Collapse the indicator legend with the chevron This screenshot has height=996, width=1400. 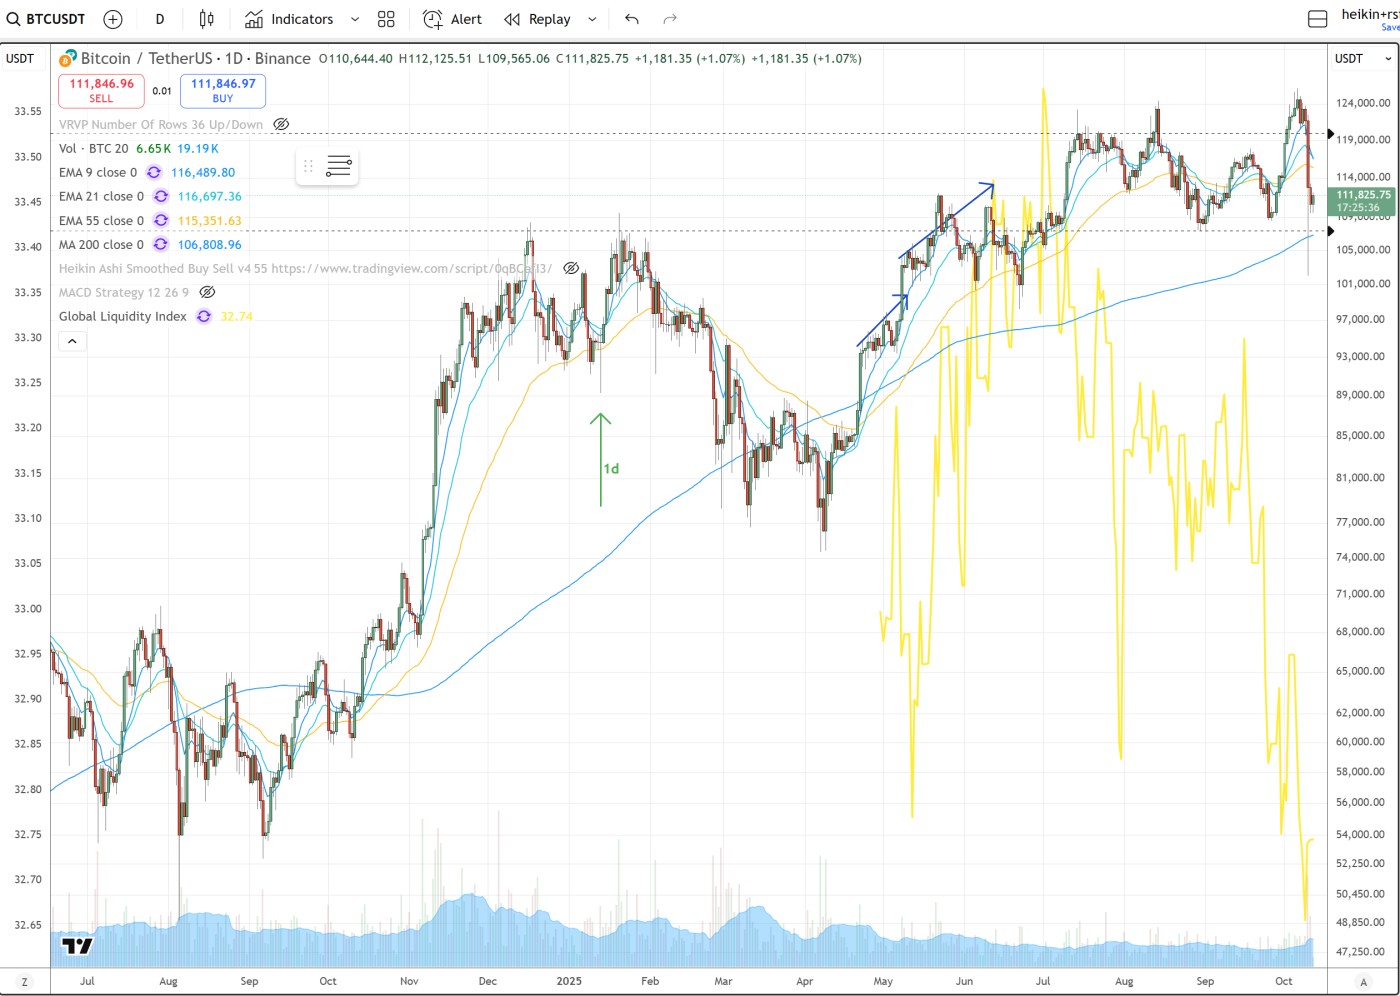[x=72, y=342]
